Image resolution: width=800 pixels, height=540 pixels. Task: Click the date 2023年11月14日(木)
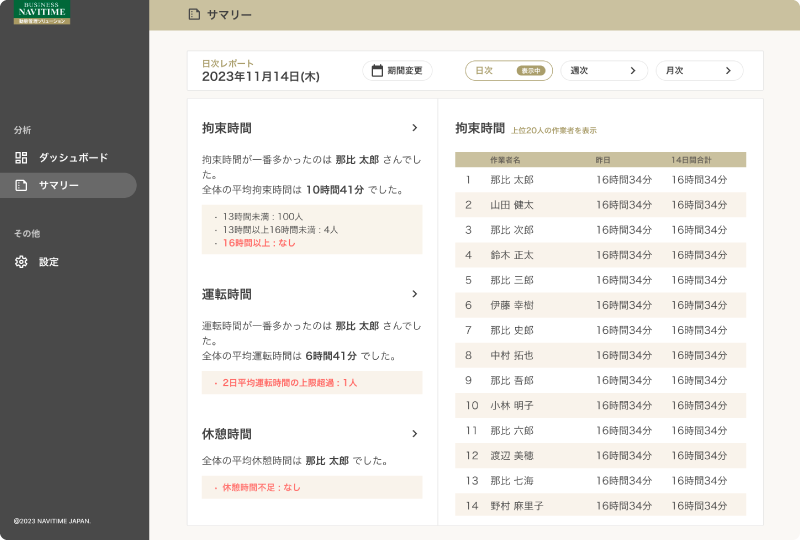tap(261, 77)
